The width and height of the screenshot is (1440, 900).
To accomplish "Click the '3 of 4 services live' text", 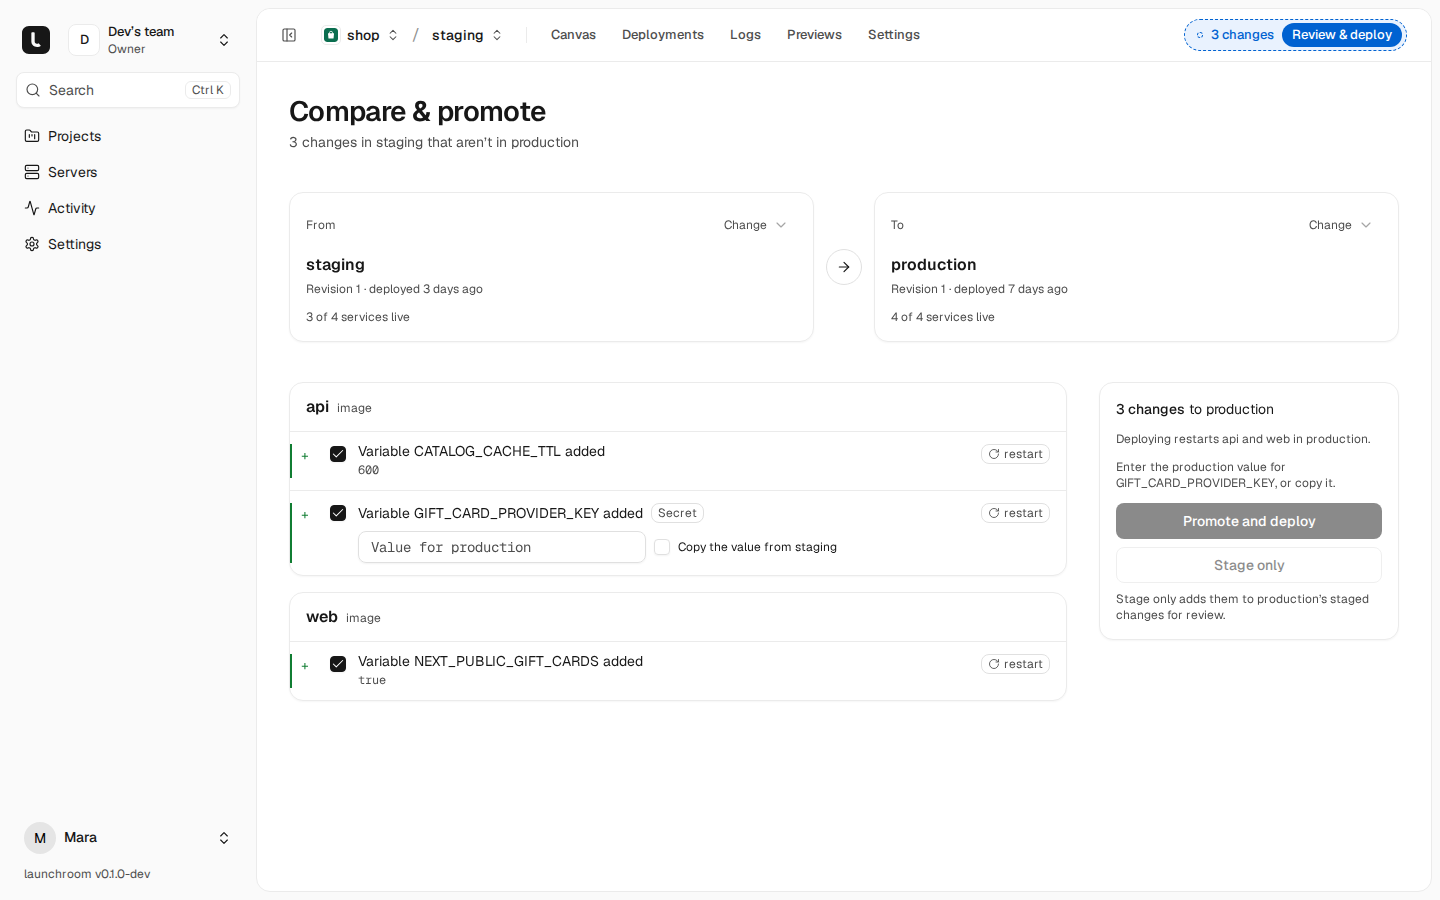I will point(358,317).
